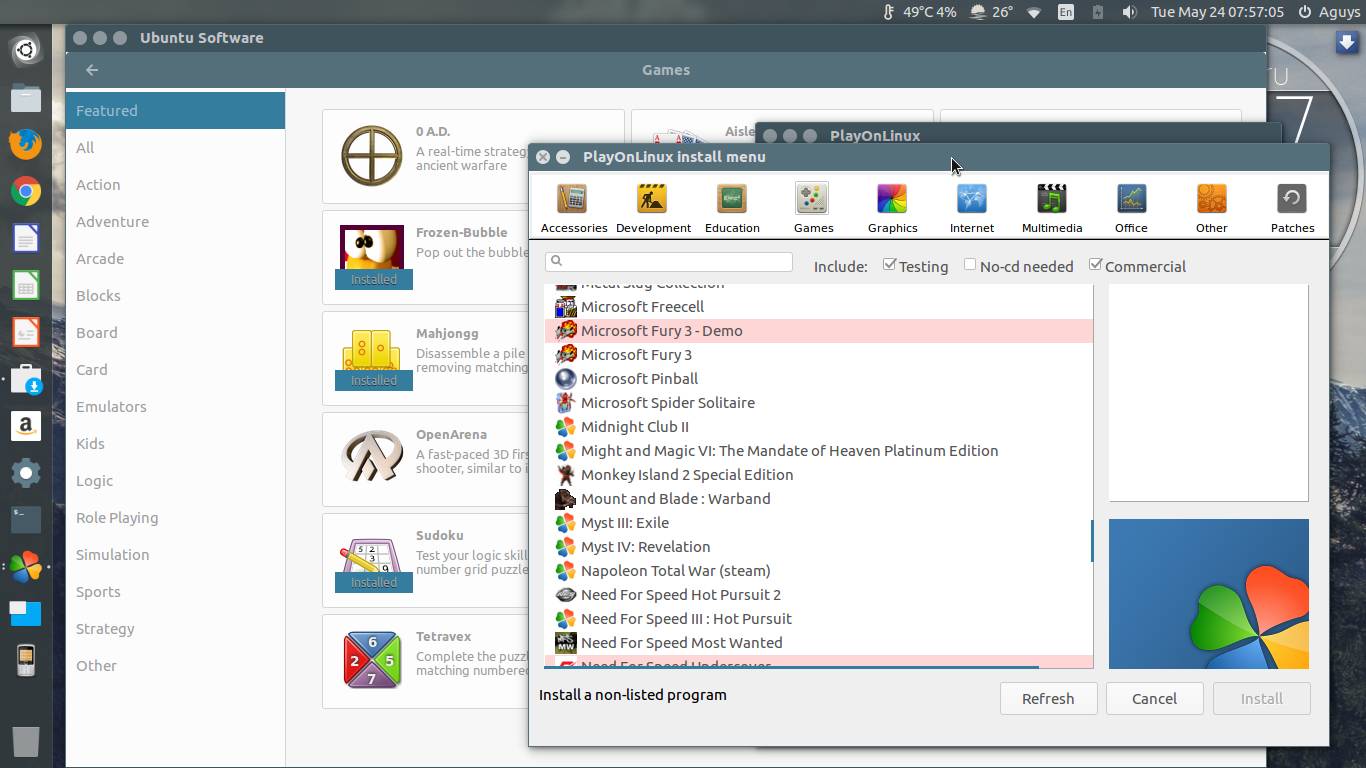Click the OpenArena game icon
This screenshot has width=1366, height=768.
[x=372, y=458]
